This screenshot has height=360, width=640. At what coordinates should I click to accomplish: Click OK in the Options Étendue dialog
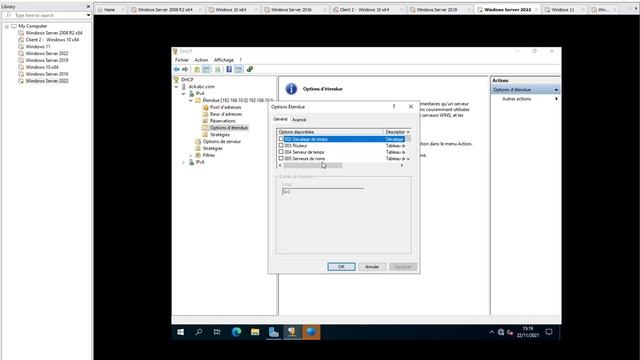pos(341,267)
